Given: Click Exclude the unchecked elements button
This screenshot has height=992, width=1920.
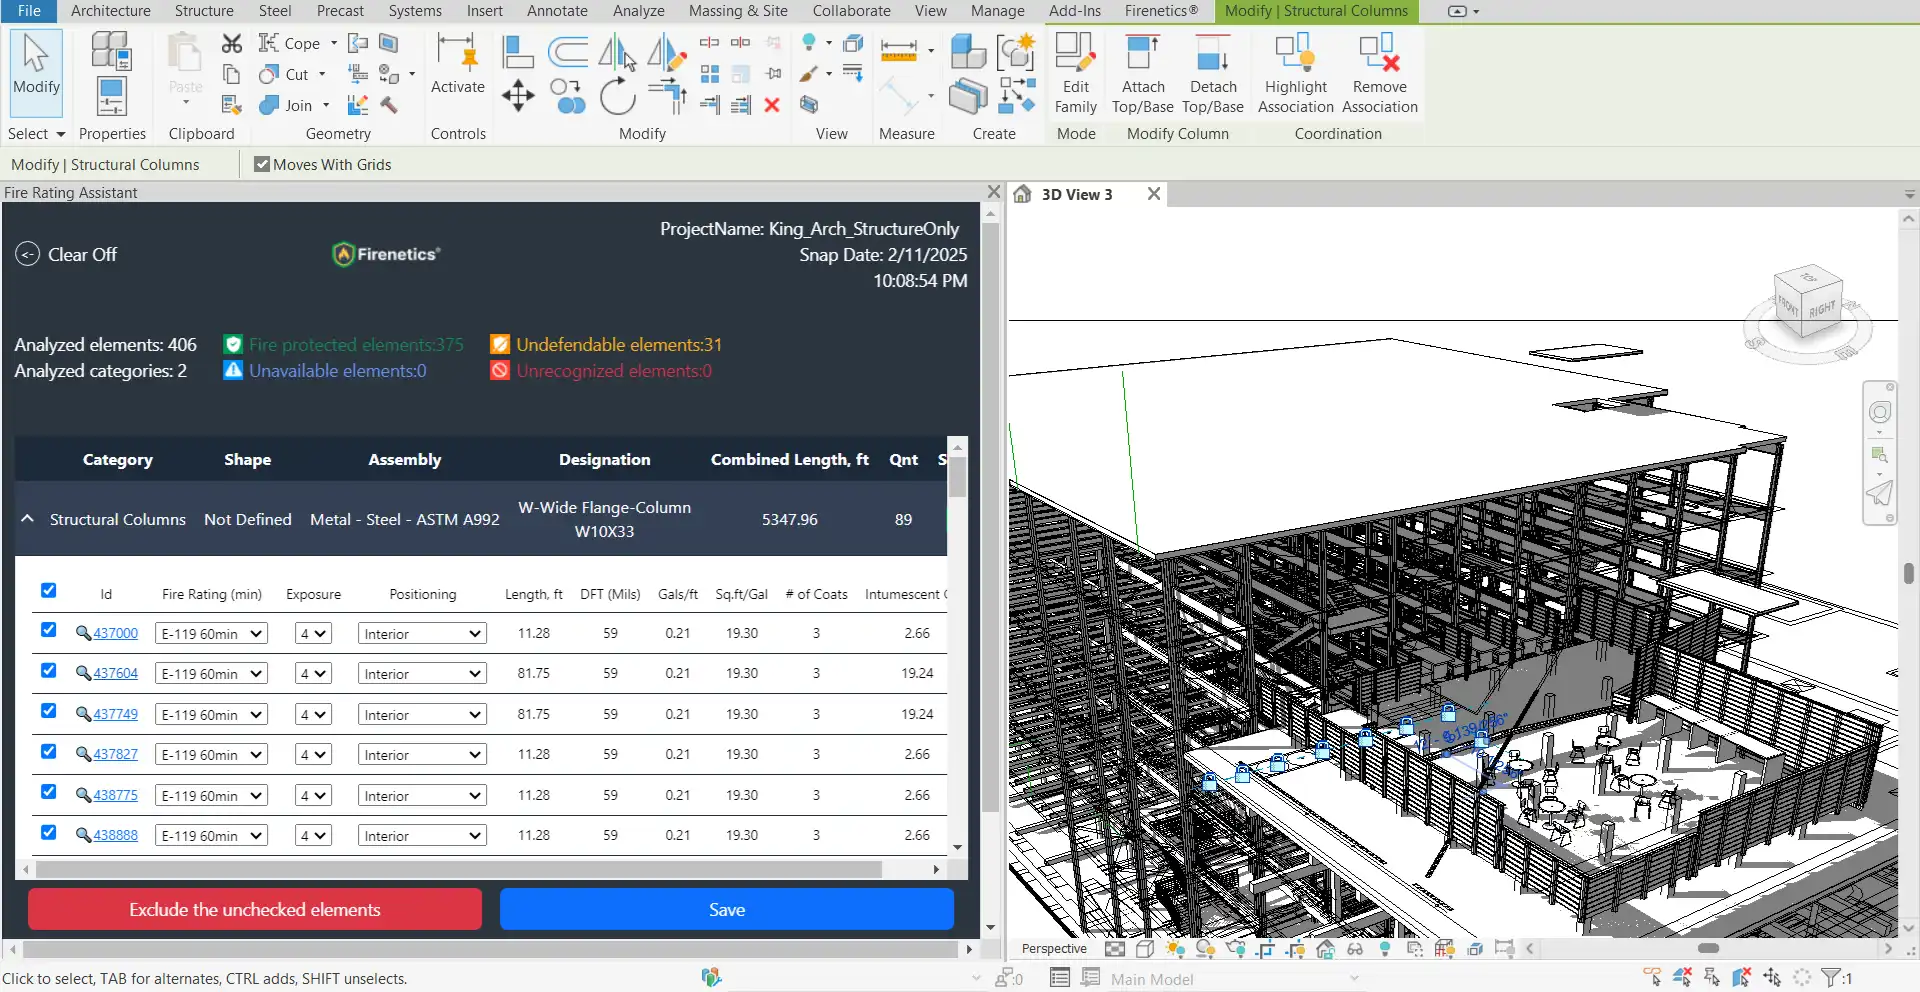Looking at the screenshot, I should click(x=254, y=909).
